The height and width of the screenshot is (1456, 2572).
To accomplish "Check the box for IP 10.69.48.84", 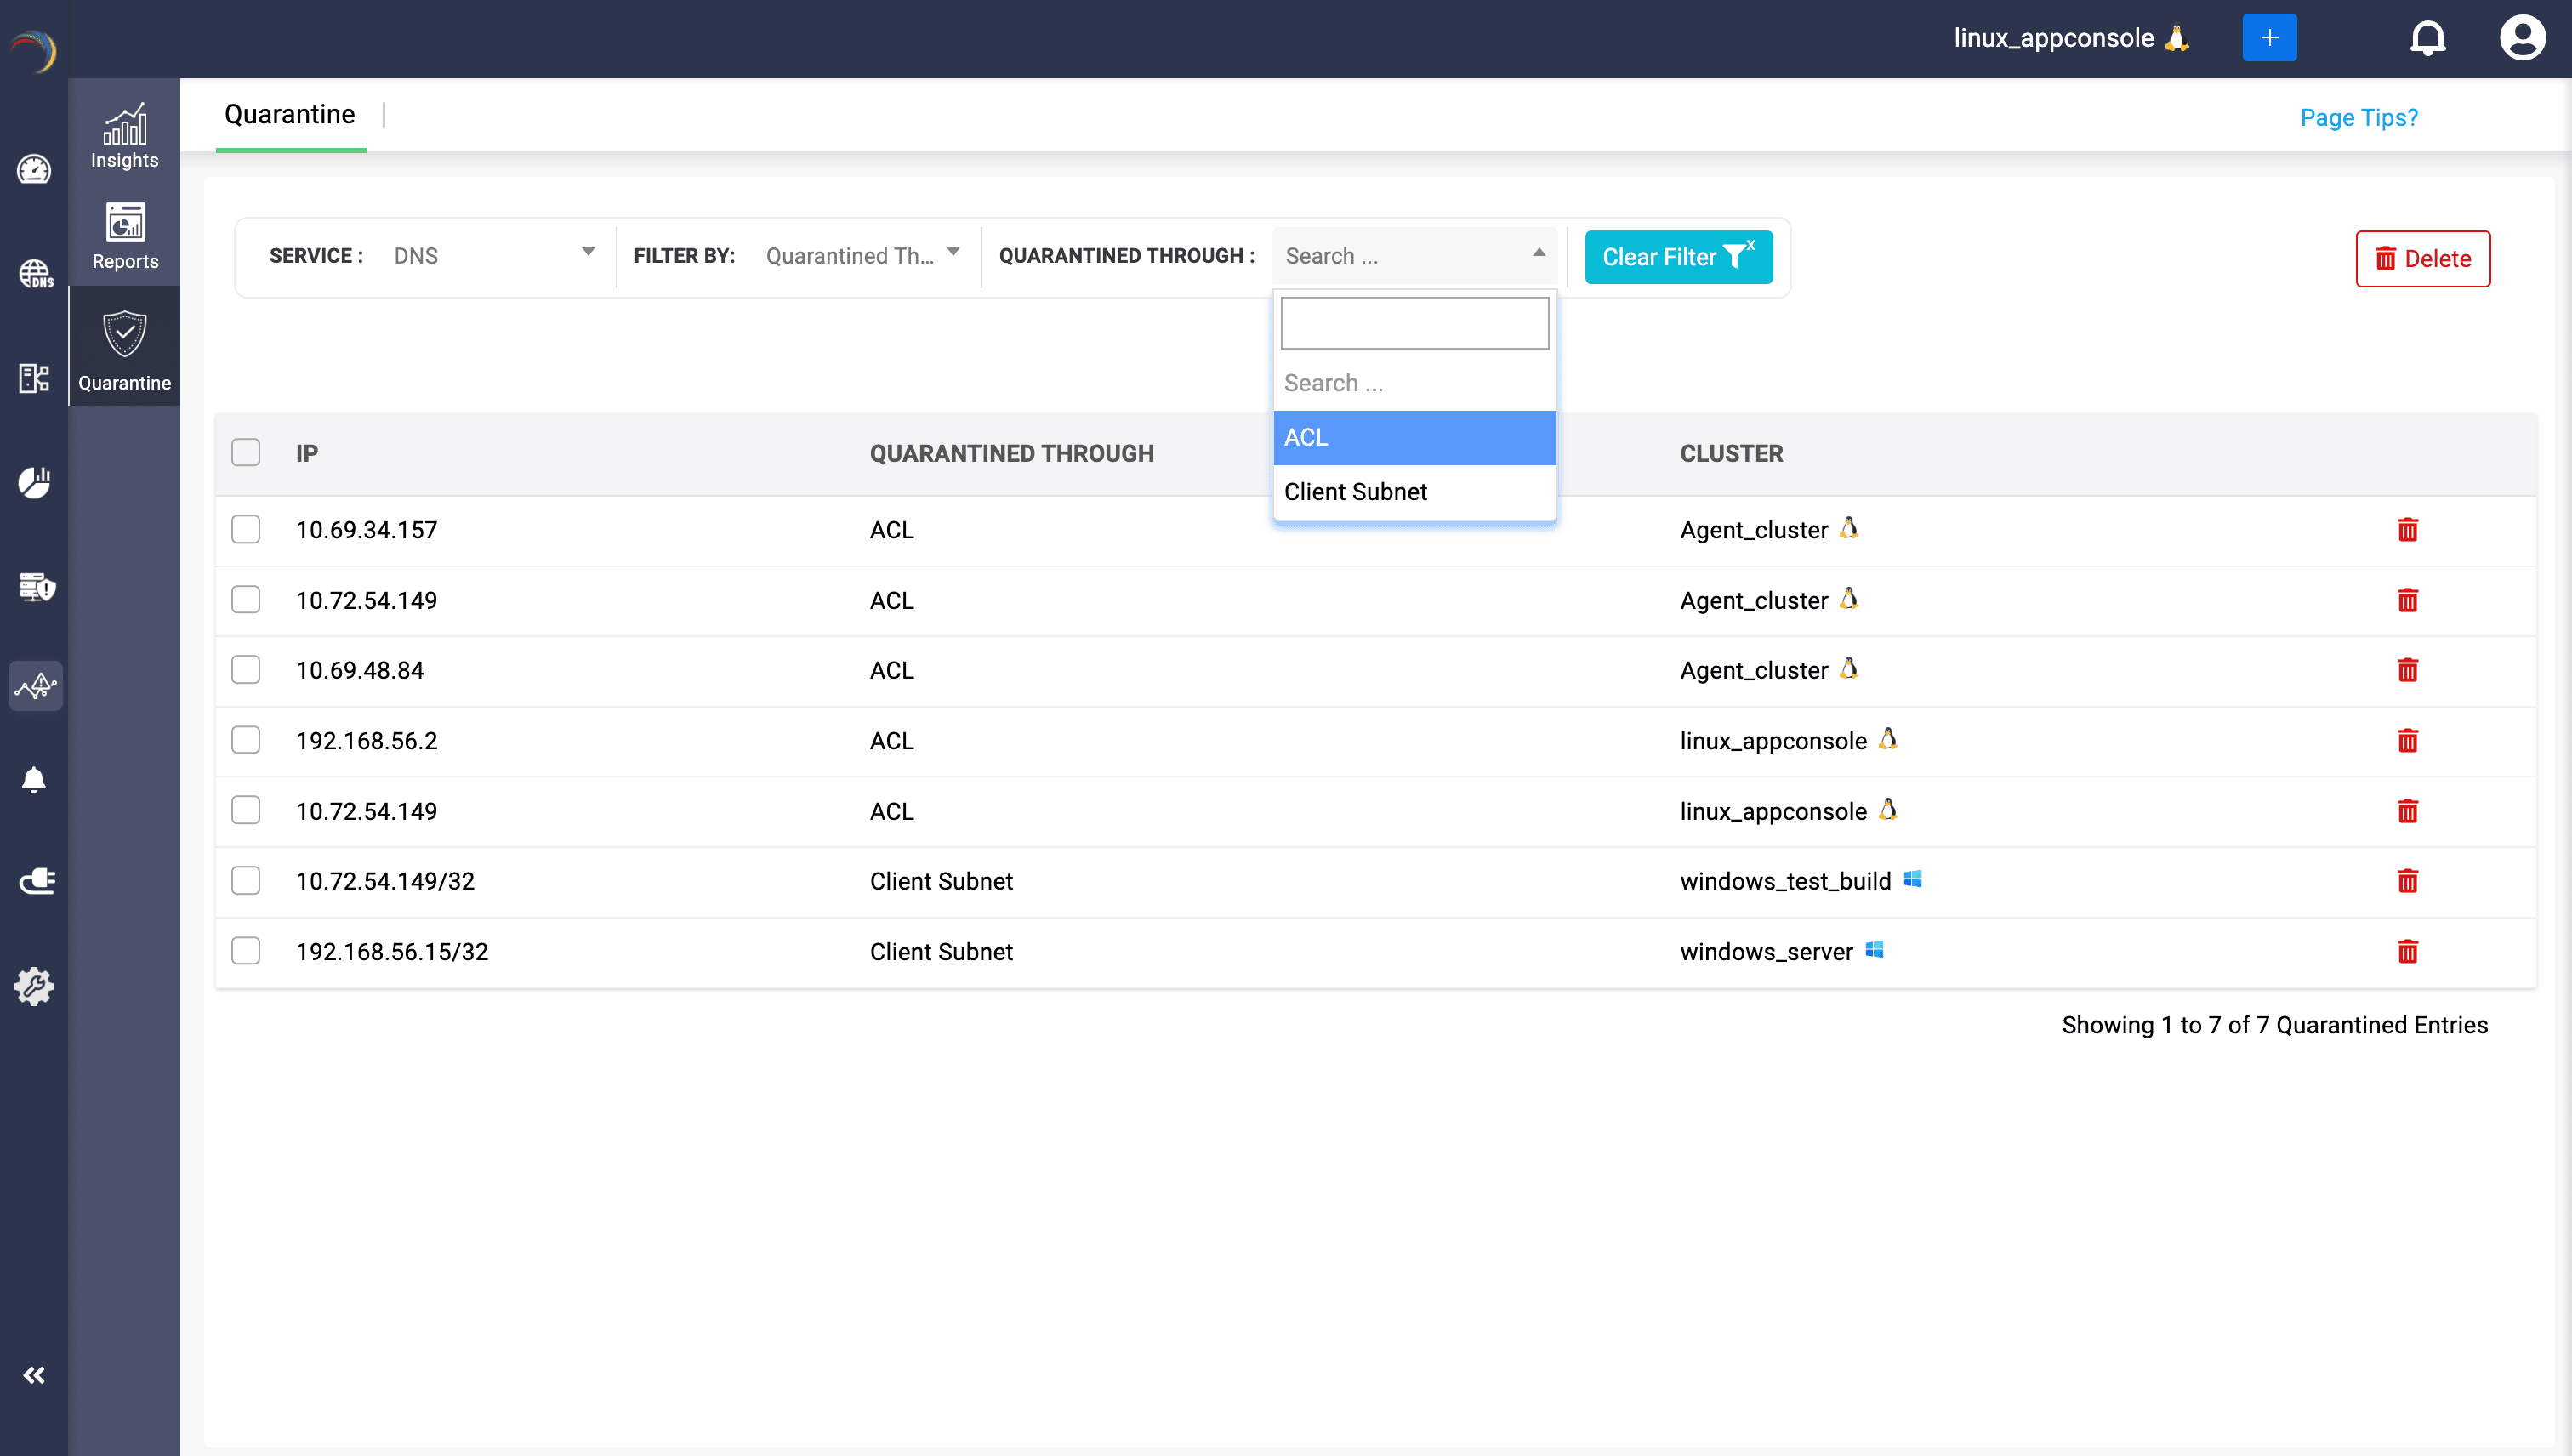I will (x=245, y=670).
